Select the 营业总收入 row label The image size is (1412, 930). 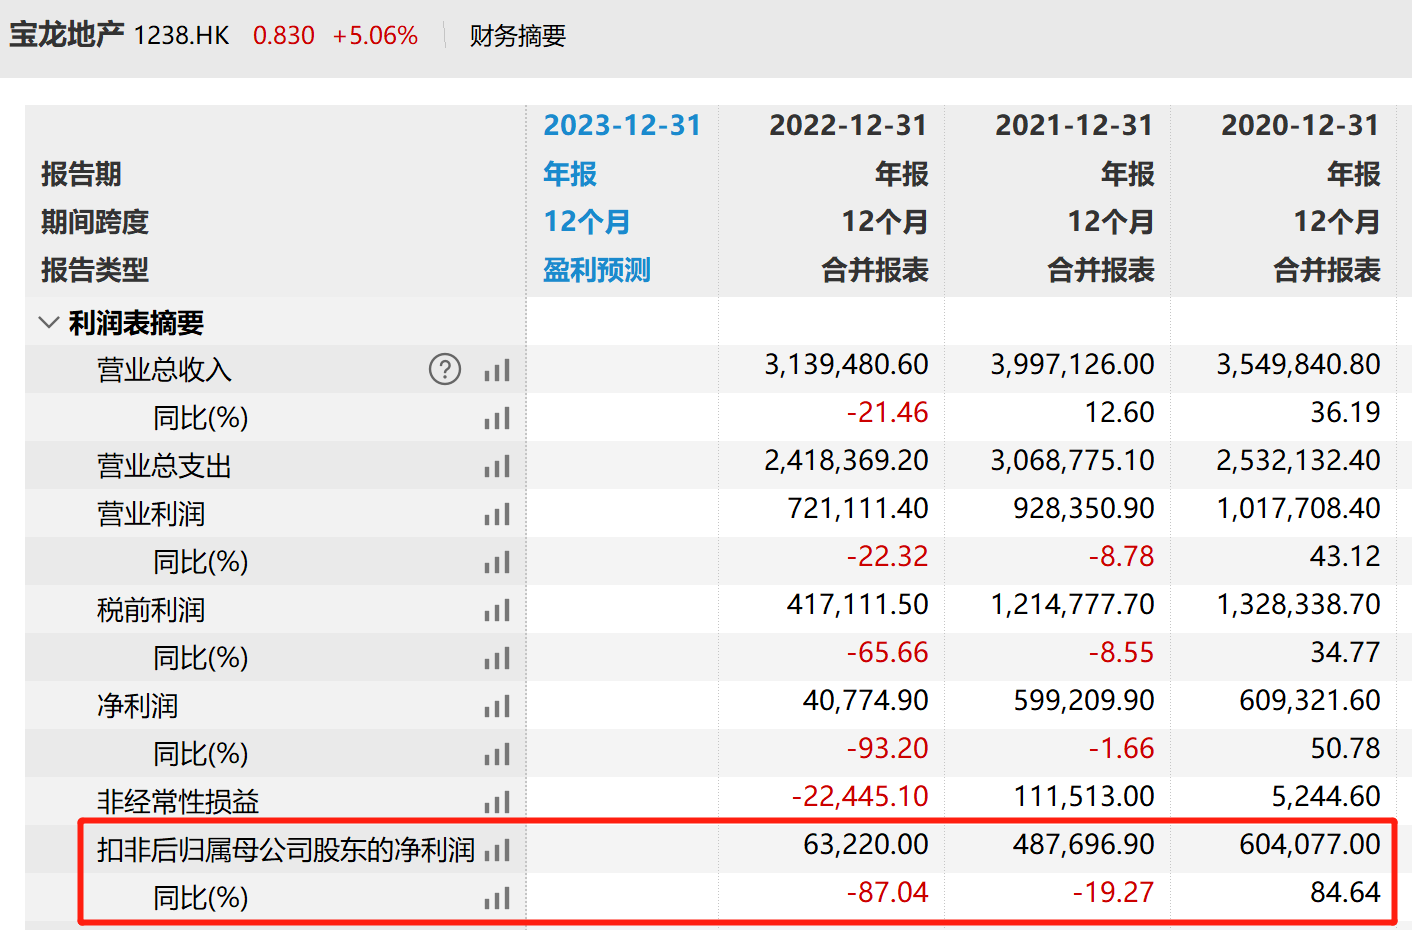coord(164,370)
